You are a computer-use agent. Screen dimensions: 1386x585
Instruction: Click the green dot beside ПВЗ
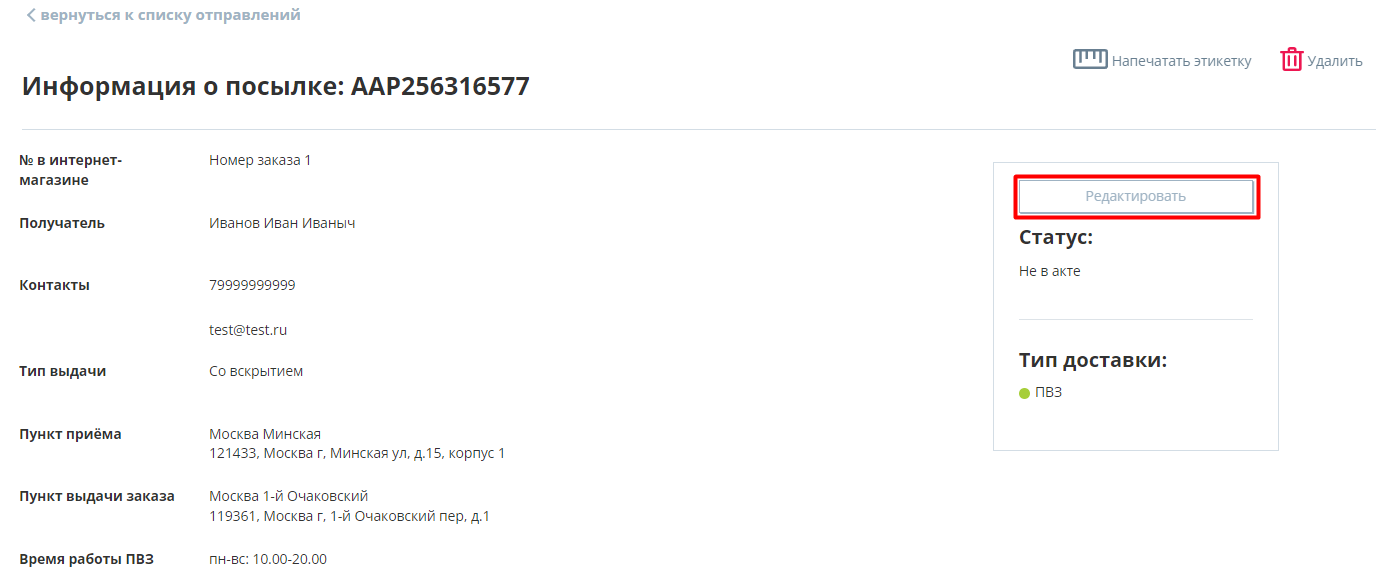coord(1024,393)
